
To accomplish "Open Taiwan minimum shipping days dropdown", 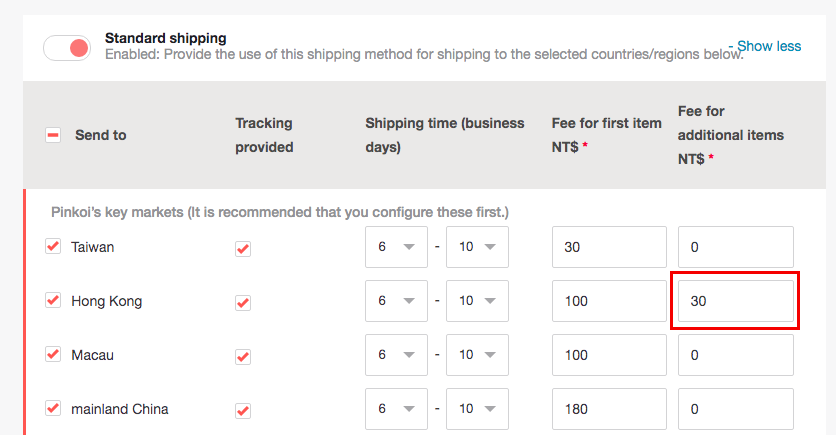I will [x=397, y=247].
